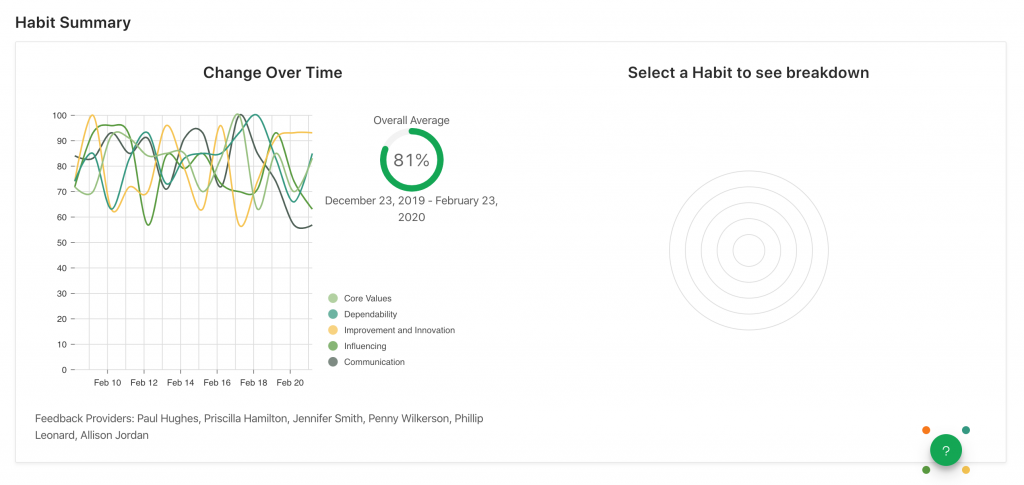Viewport: 1024px width, 485px height.
Task: Click the Change Over Time chart title
Action: 272,72
